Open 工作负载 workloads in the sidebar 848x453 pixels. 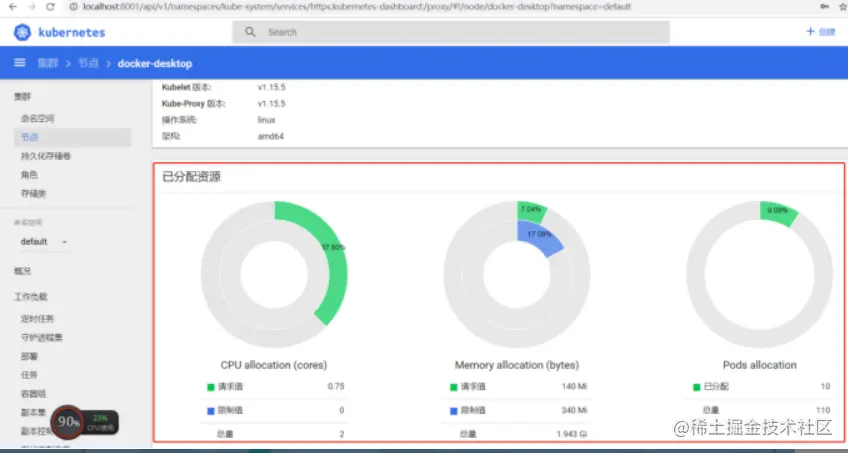pos(31,297)
